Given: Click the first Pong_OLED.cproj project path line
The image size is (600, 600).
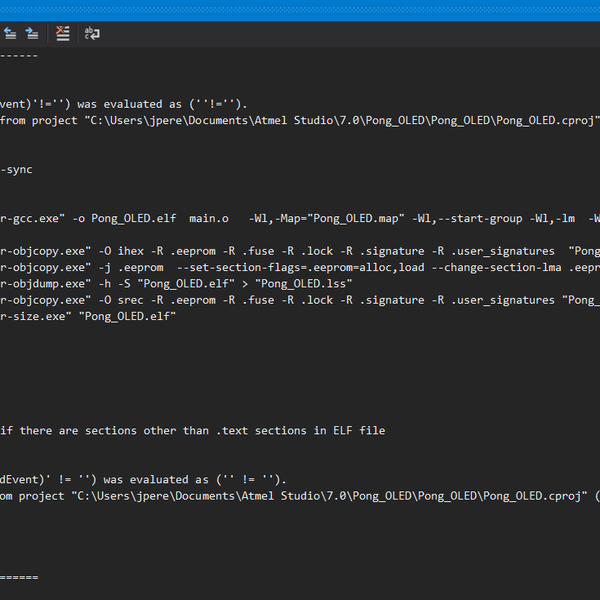Looking at the screenshot, I should pos(300,120).
